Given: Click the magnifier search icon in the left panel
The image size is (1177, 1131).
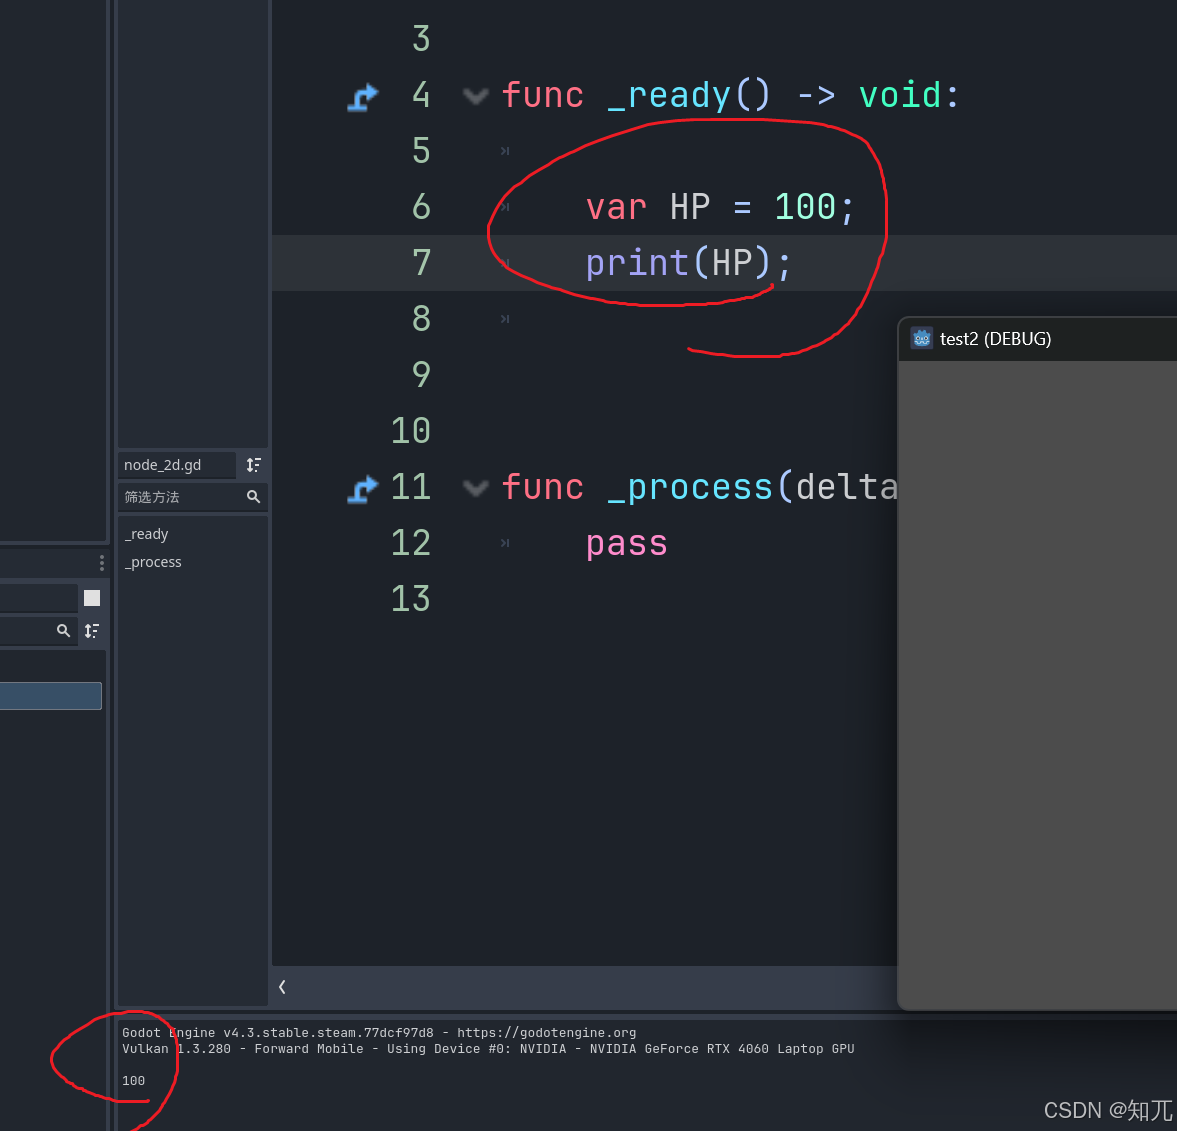Looking at the screenshot, I should 63,631.
